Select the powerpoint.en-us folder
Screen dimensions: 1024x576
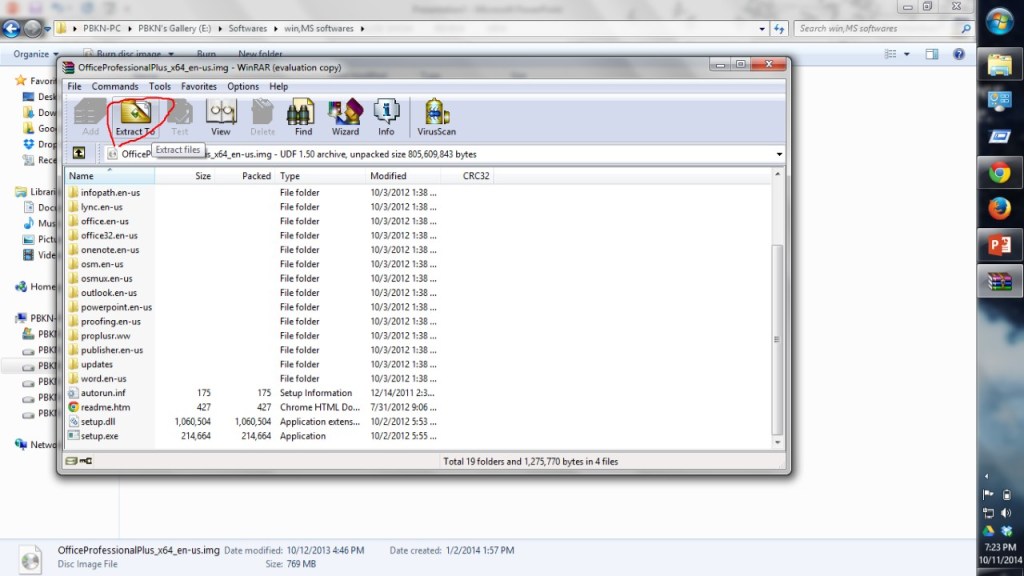tap(116, 307)
